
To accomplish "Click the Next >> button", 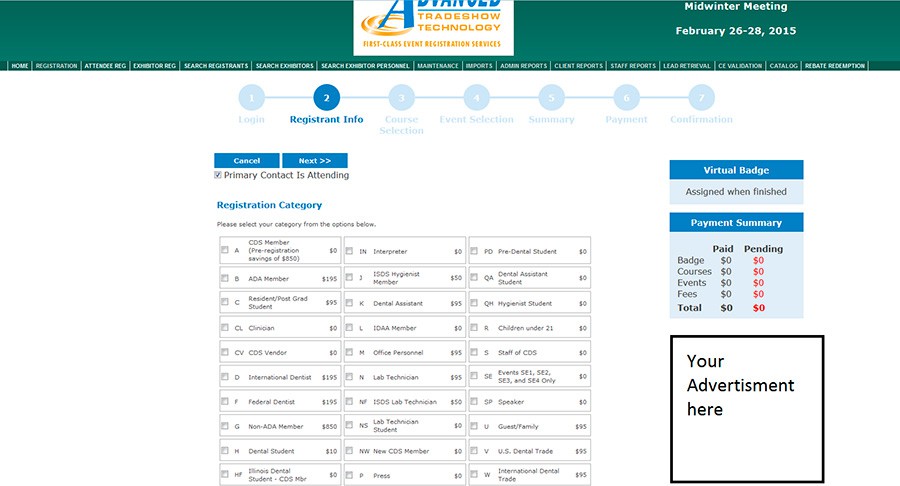I will (315, 161).
